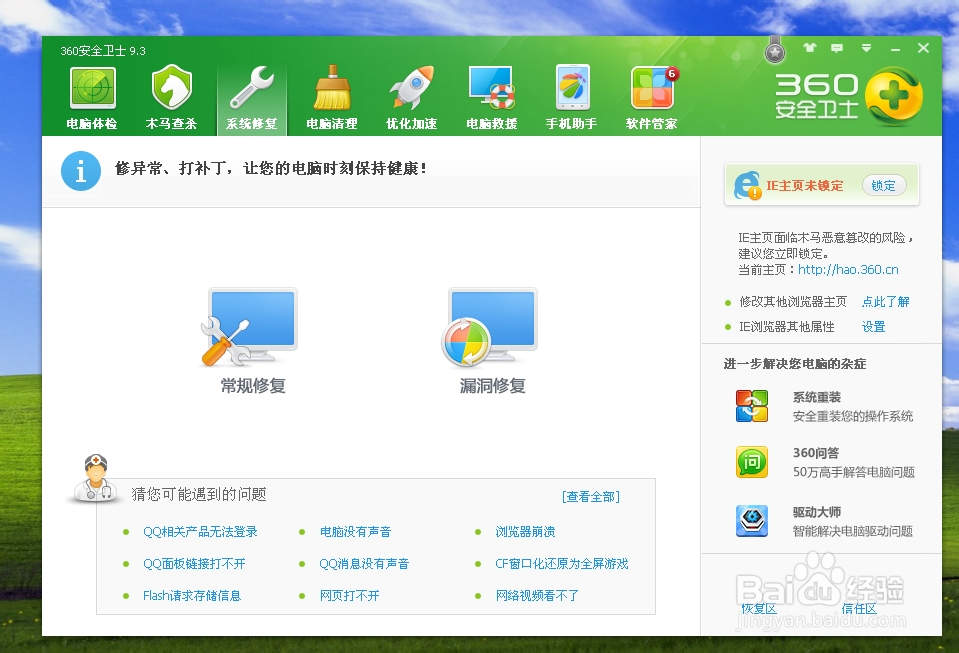Open QQ相关产品无法登录 problem link
959x653 pixels.
(x=200, y=532)
